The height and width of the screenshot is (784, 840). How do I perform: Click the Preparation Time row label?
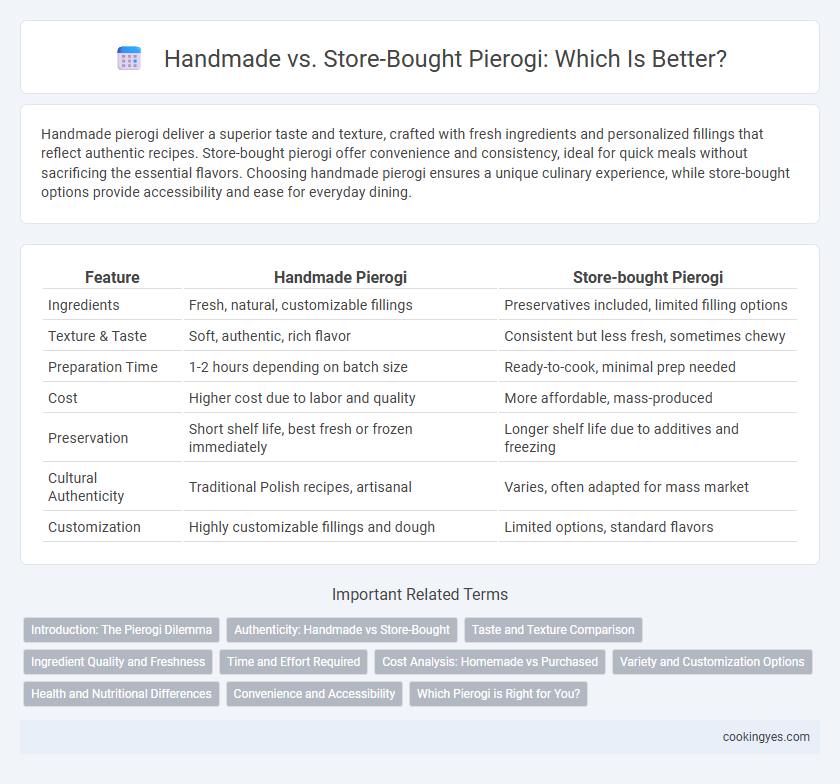[x=103, y=367]
